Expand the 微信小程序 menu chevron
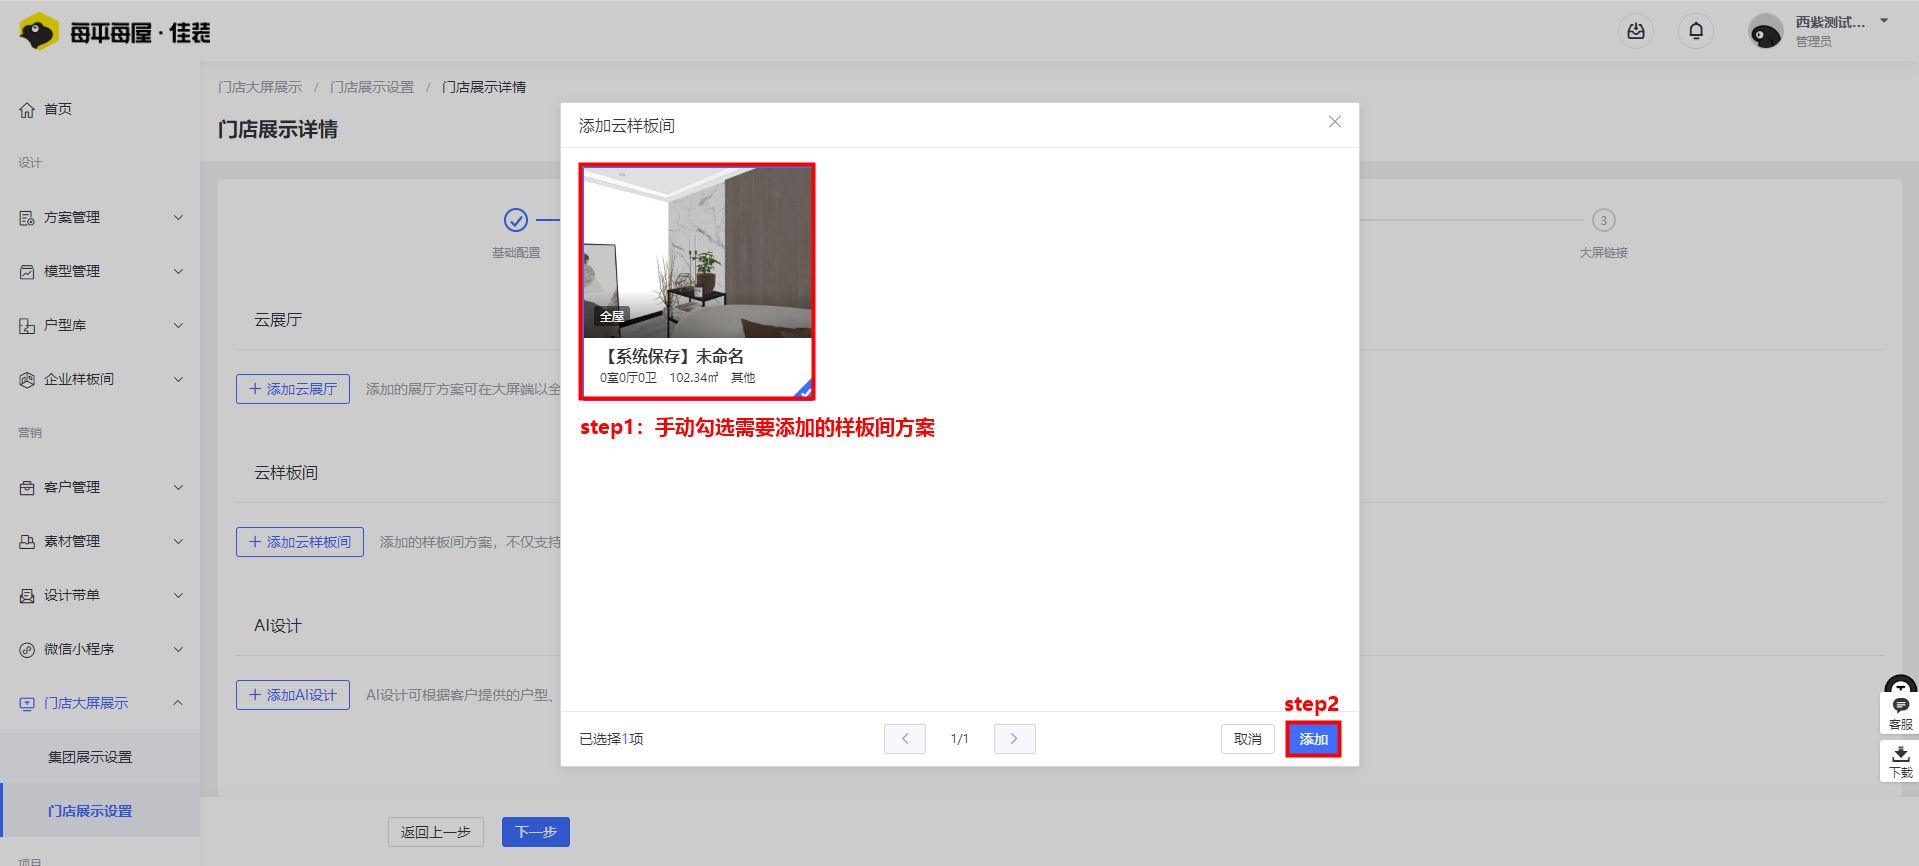Image resolution: width=1919 pixels, height=866 pixels. (178, 650)
